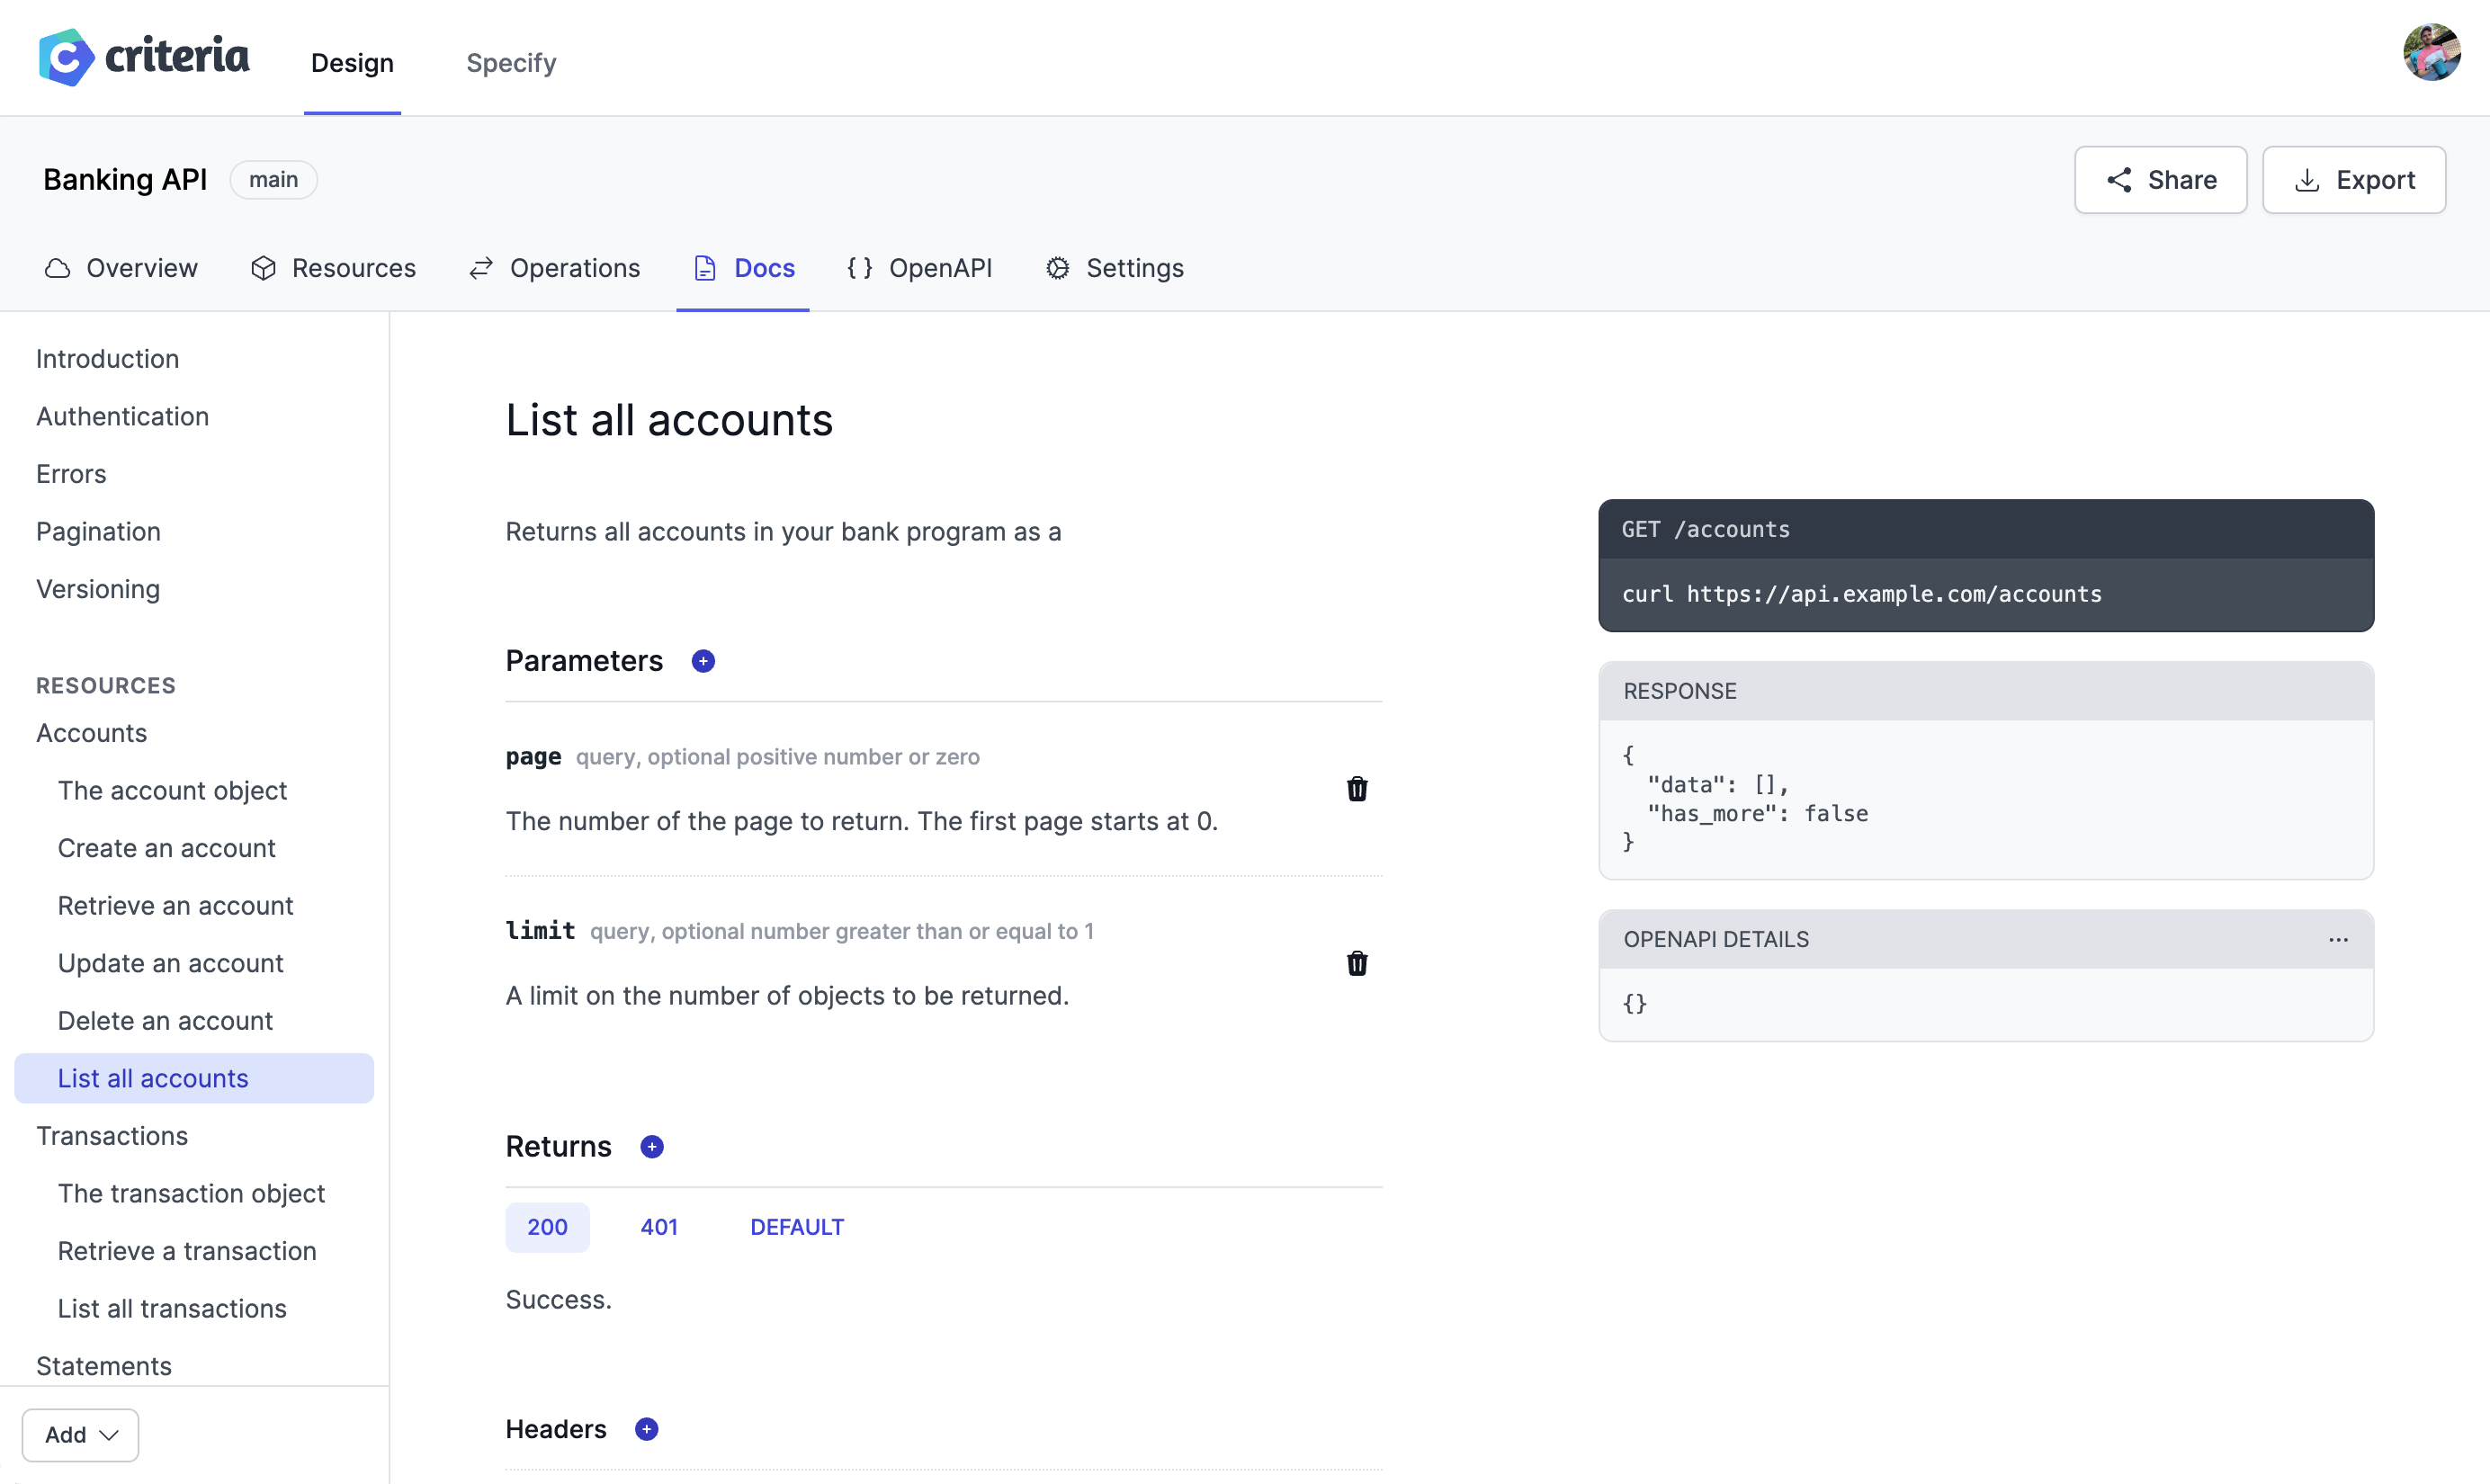The height and width of the screenshot is (1484, 2490).
Task: Click the add parameter plus button
Action: click(x=701, y=661)
